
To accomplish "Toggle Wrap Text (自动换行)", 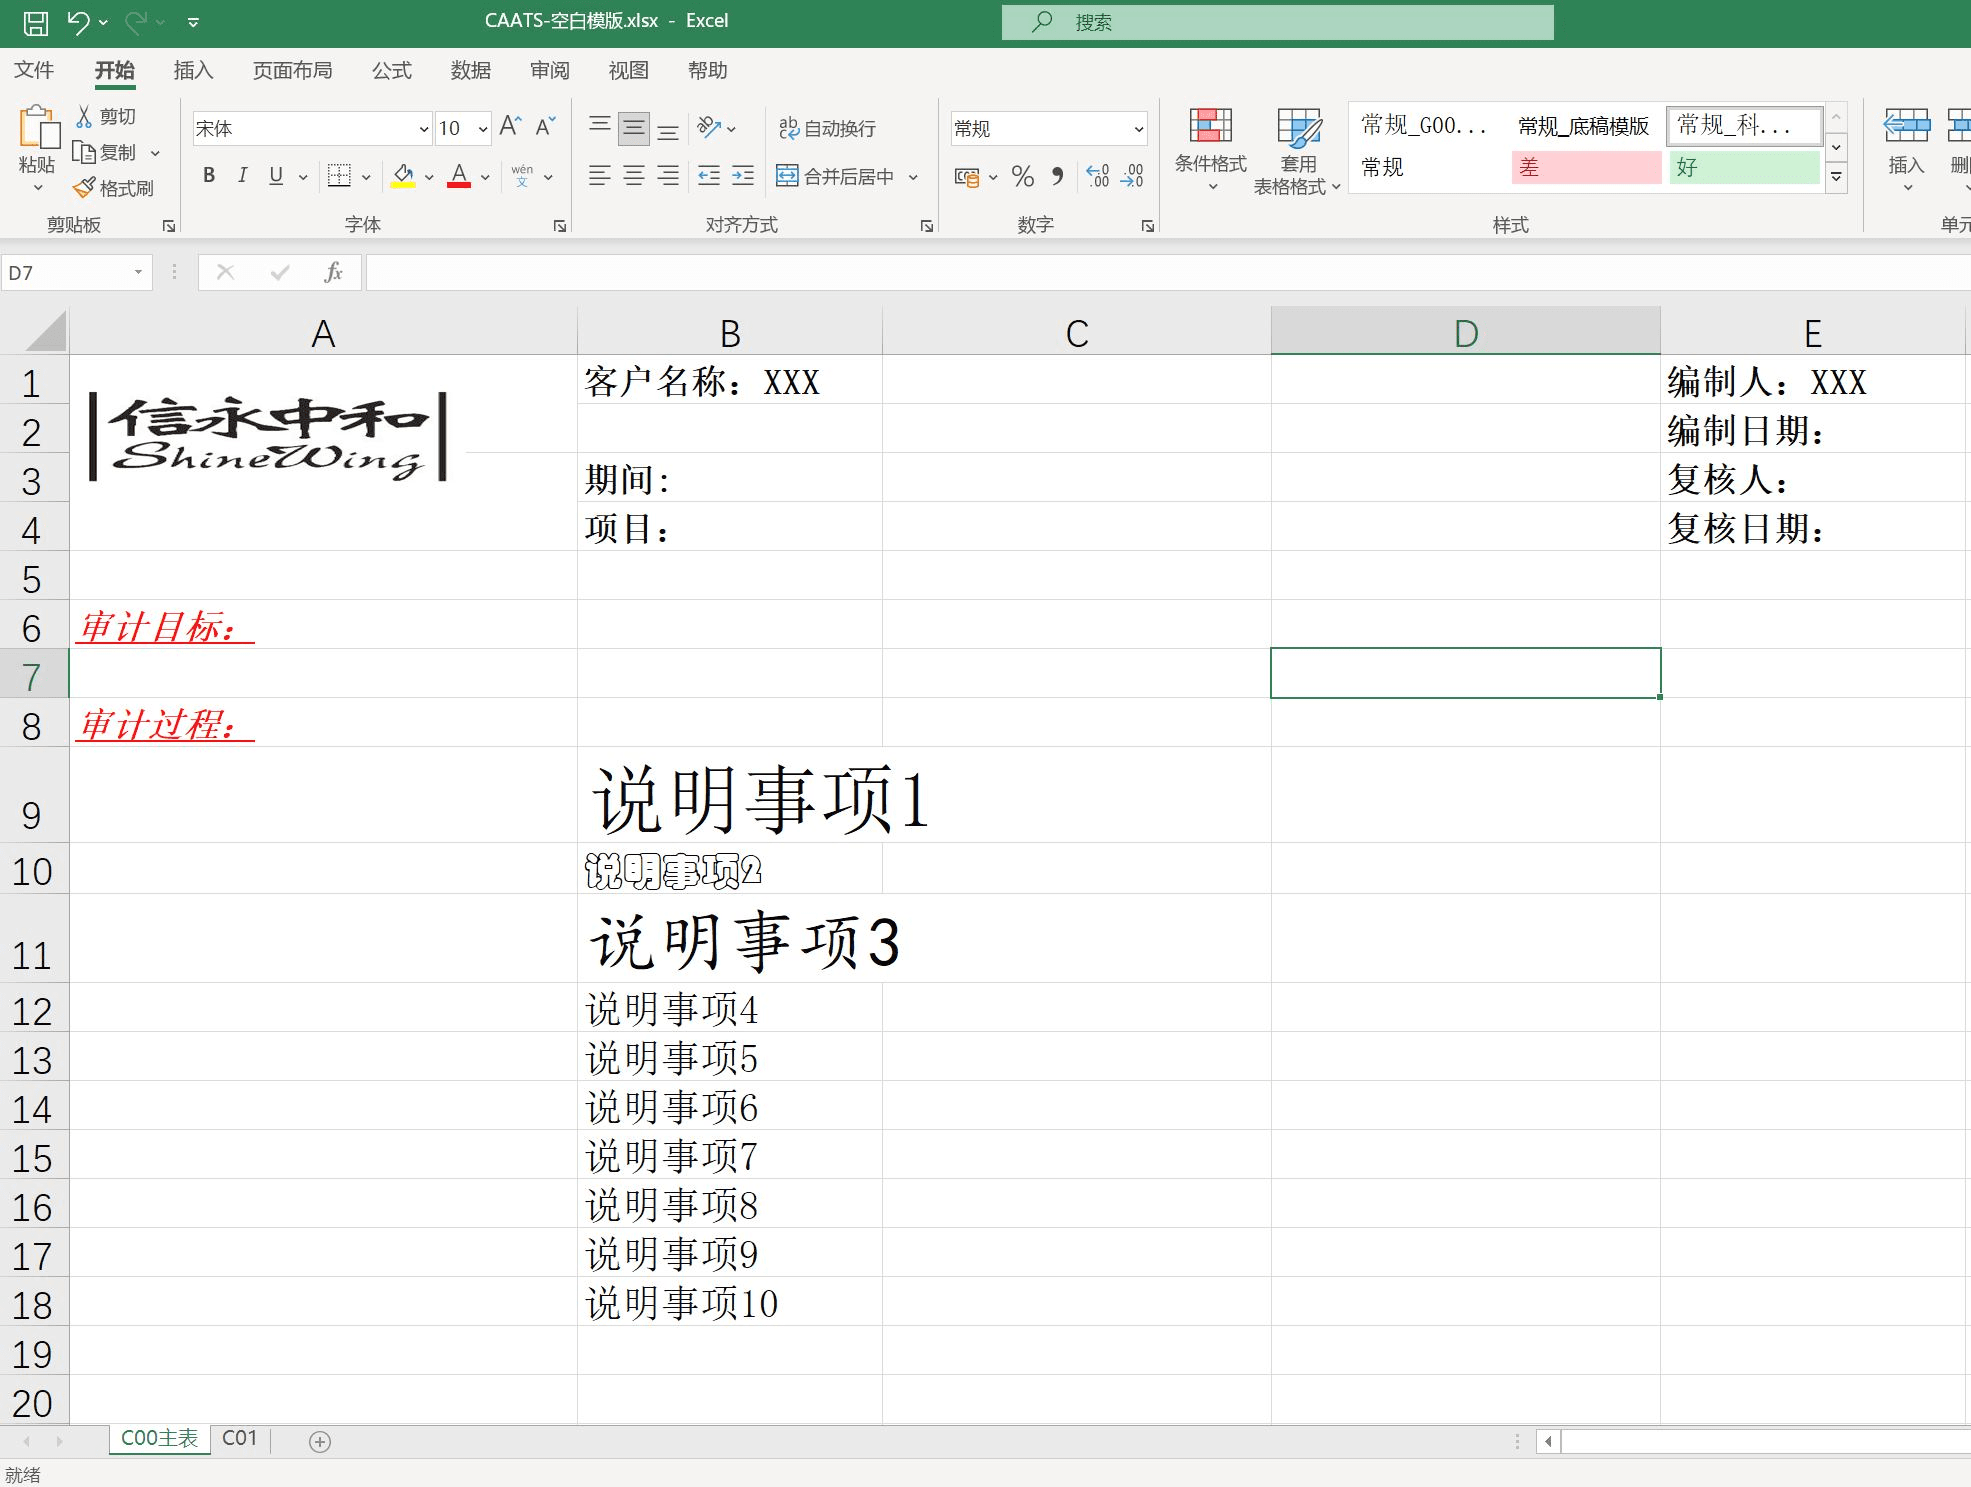I will 827,128.
